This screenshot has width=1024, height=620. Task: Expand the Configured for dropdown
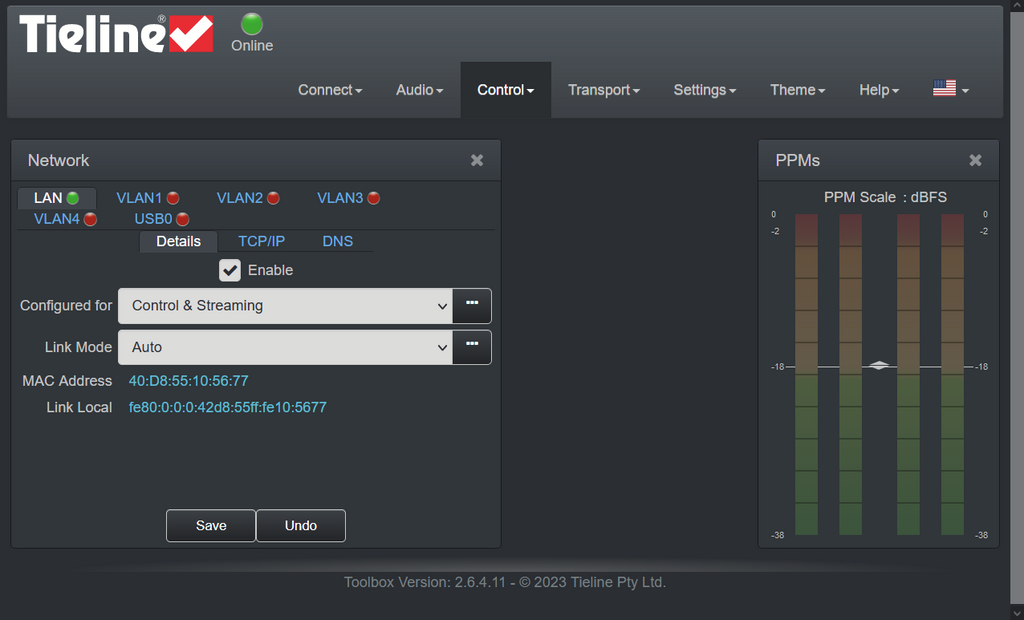tap(286, 306)
